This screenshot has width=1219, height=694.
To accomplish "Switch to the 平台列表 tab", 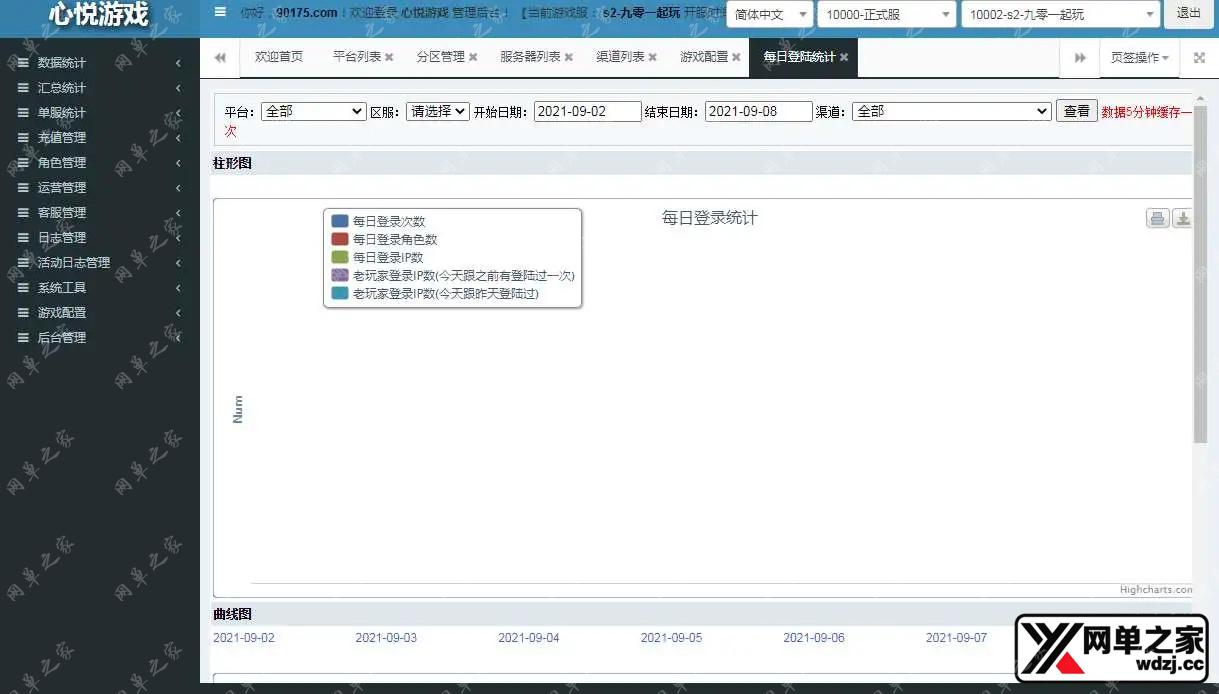I will tap(357, 57).
